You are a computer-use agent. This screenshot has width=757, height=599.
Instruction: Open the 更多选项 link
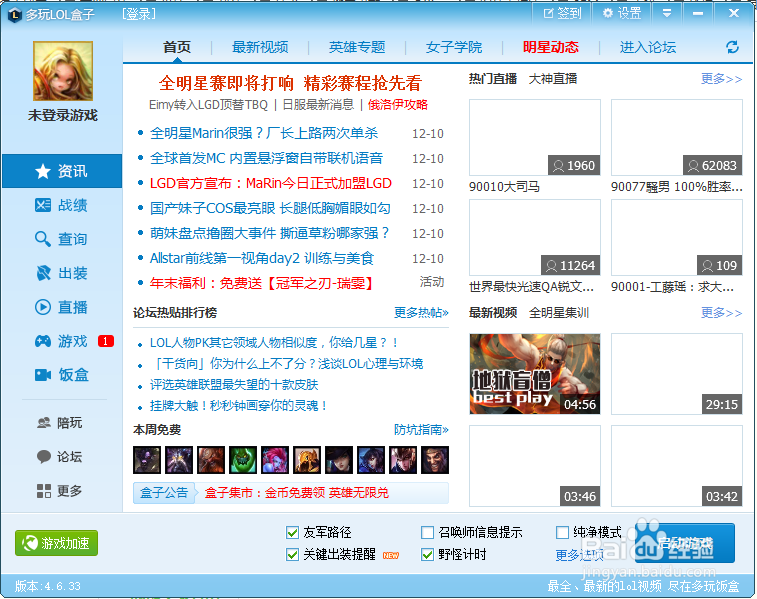pos(579,555)
